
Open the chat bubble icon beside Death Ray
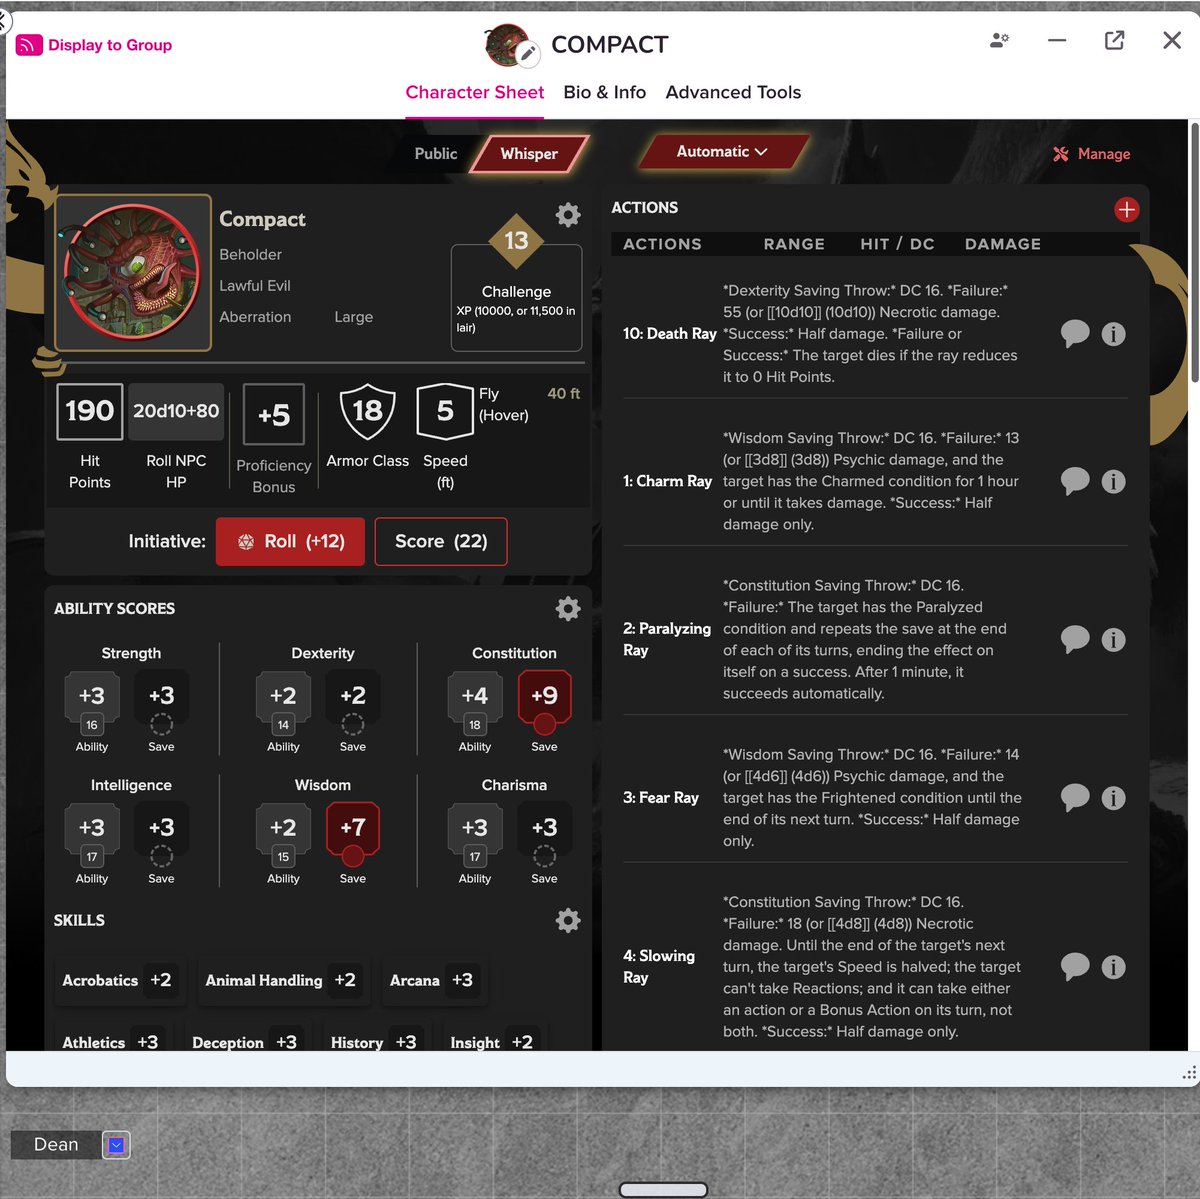(x=1075, y=334)
